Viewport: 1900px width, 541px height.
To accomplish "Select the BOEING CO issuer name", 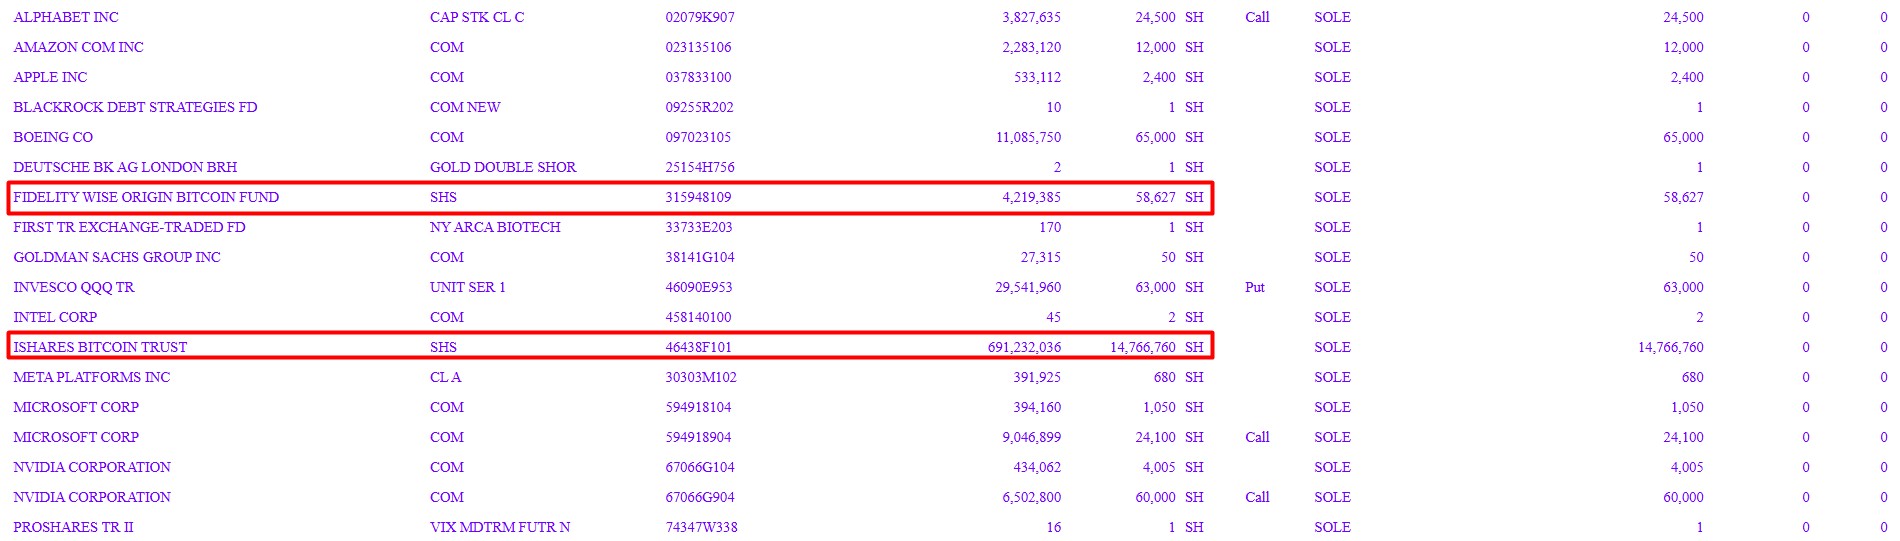I will point(53,137).
